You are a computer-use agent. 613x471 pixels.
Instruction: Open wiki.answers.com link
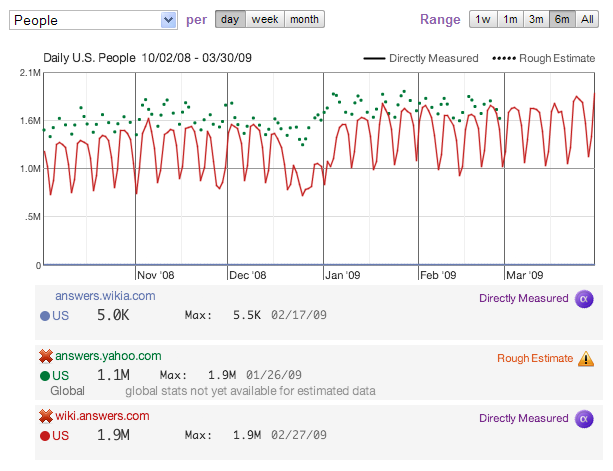[102, 415]
